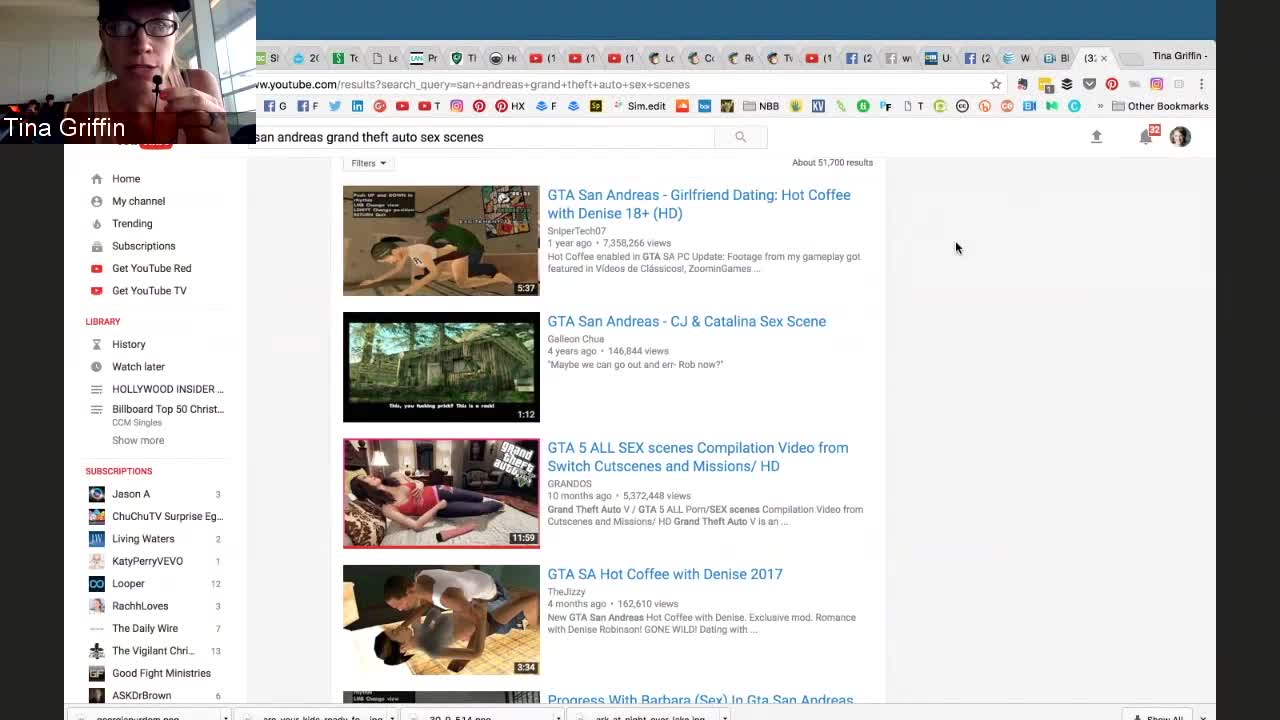The image size is (1280, 720).
Task: Open the Twitter bookmark
Action: tap(334, 106)
